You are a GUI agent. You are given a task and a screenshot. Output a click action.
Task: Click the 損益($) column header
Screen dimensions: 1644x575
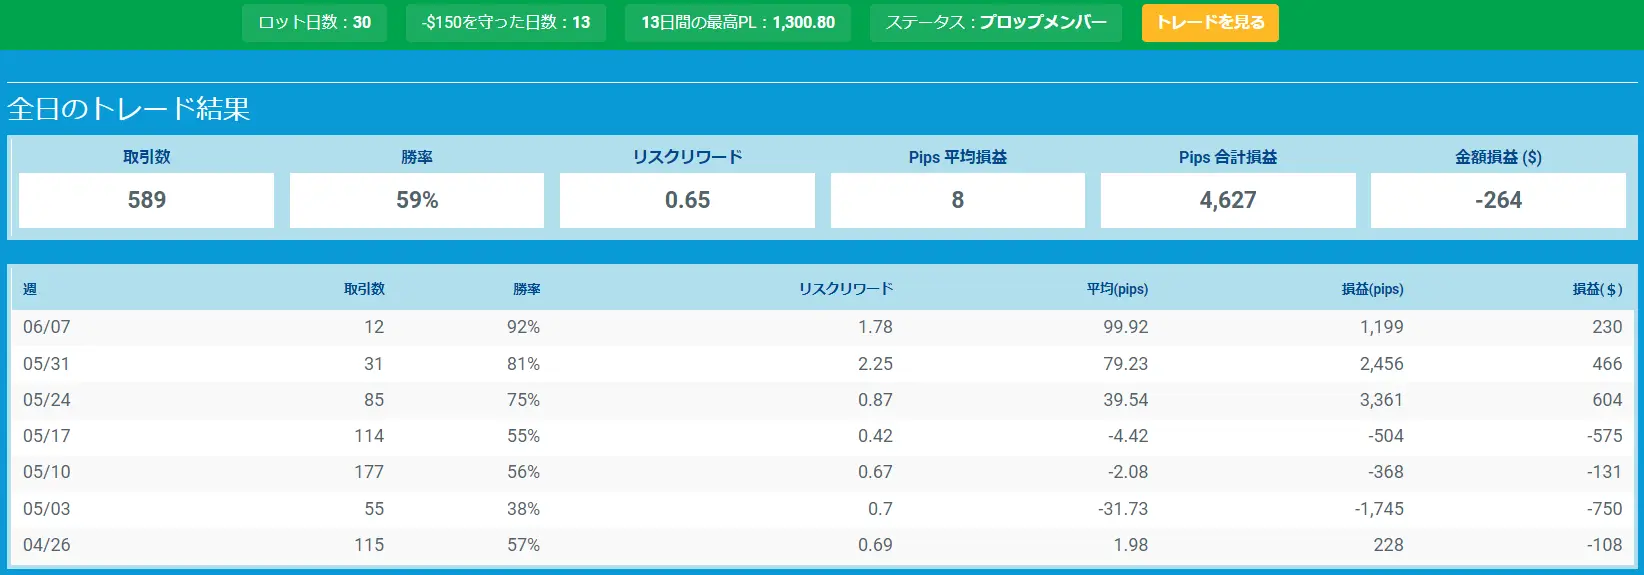click(x=1597, y=289)
